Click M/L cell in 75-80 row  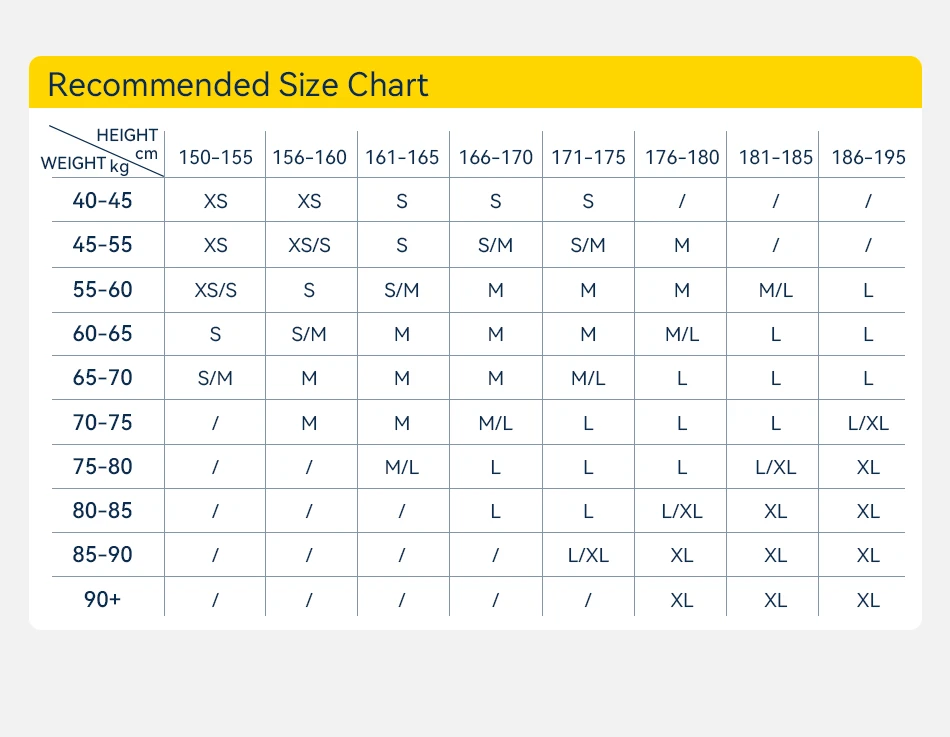coord(402,467)
